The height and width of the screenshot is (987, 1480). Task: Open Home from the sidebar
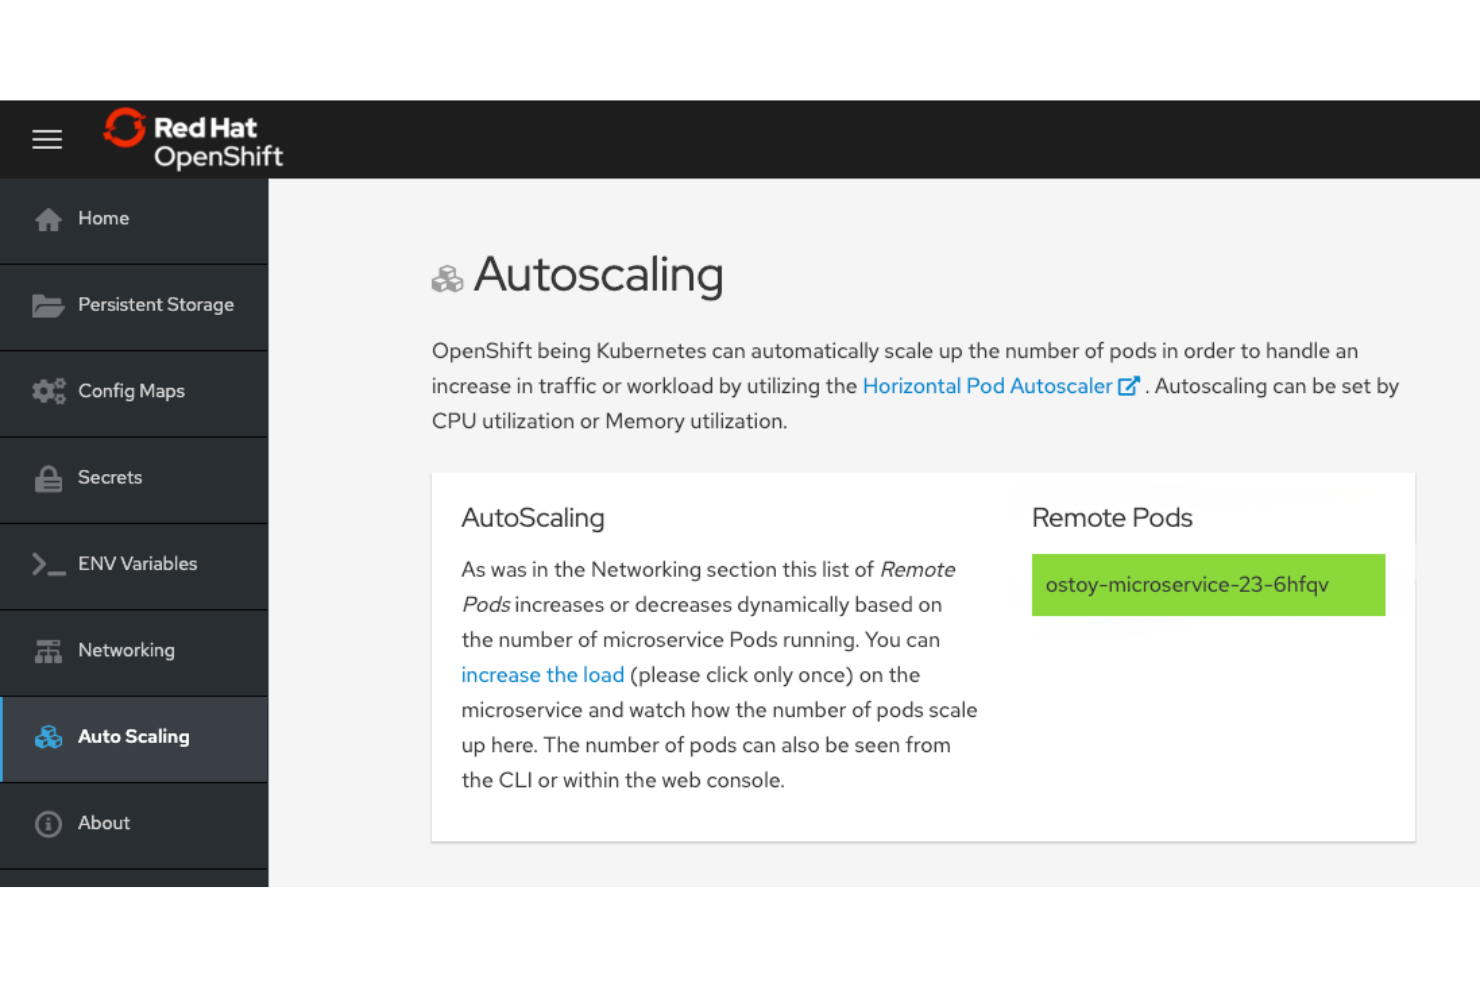click(103, 218)
